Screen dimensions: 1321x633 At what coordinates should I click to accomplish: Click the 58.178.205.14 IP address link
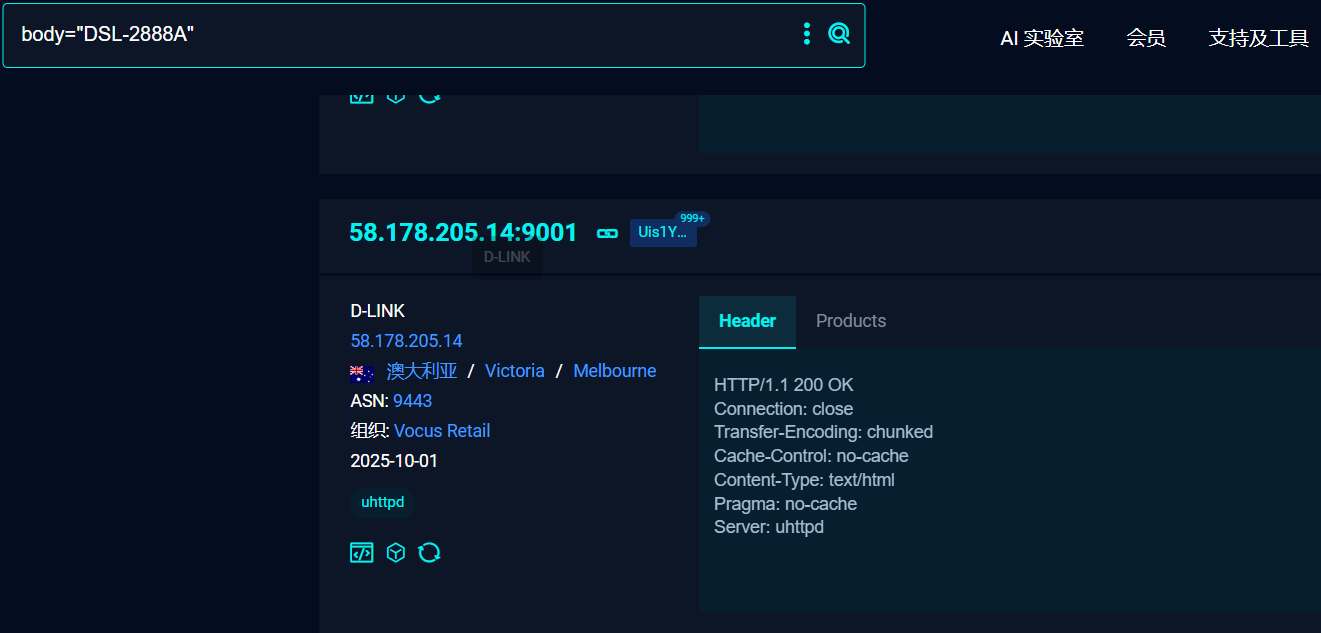pyautogui.click(x=406, y=341)
